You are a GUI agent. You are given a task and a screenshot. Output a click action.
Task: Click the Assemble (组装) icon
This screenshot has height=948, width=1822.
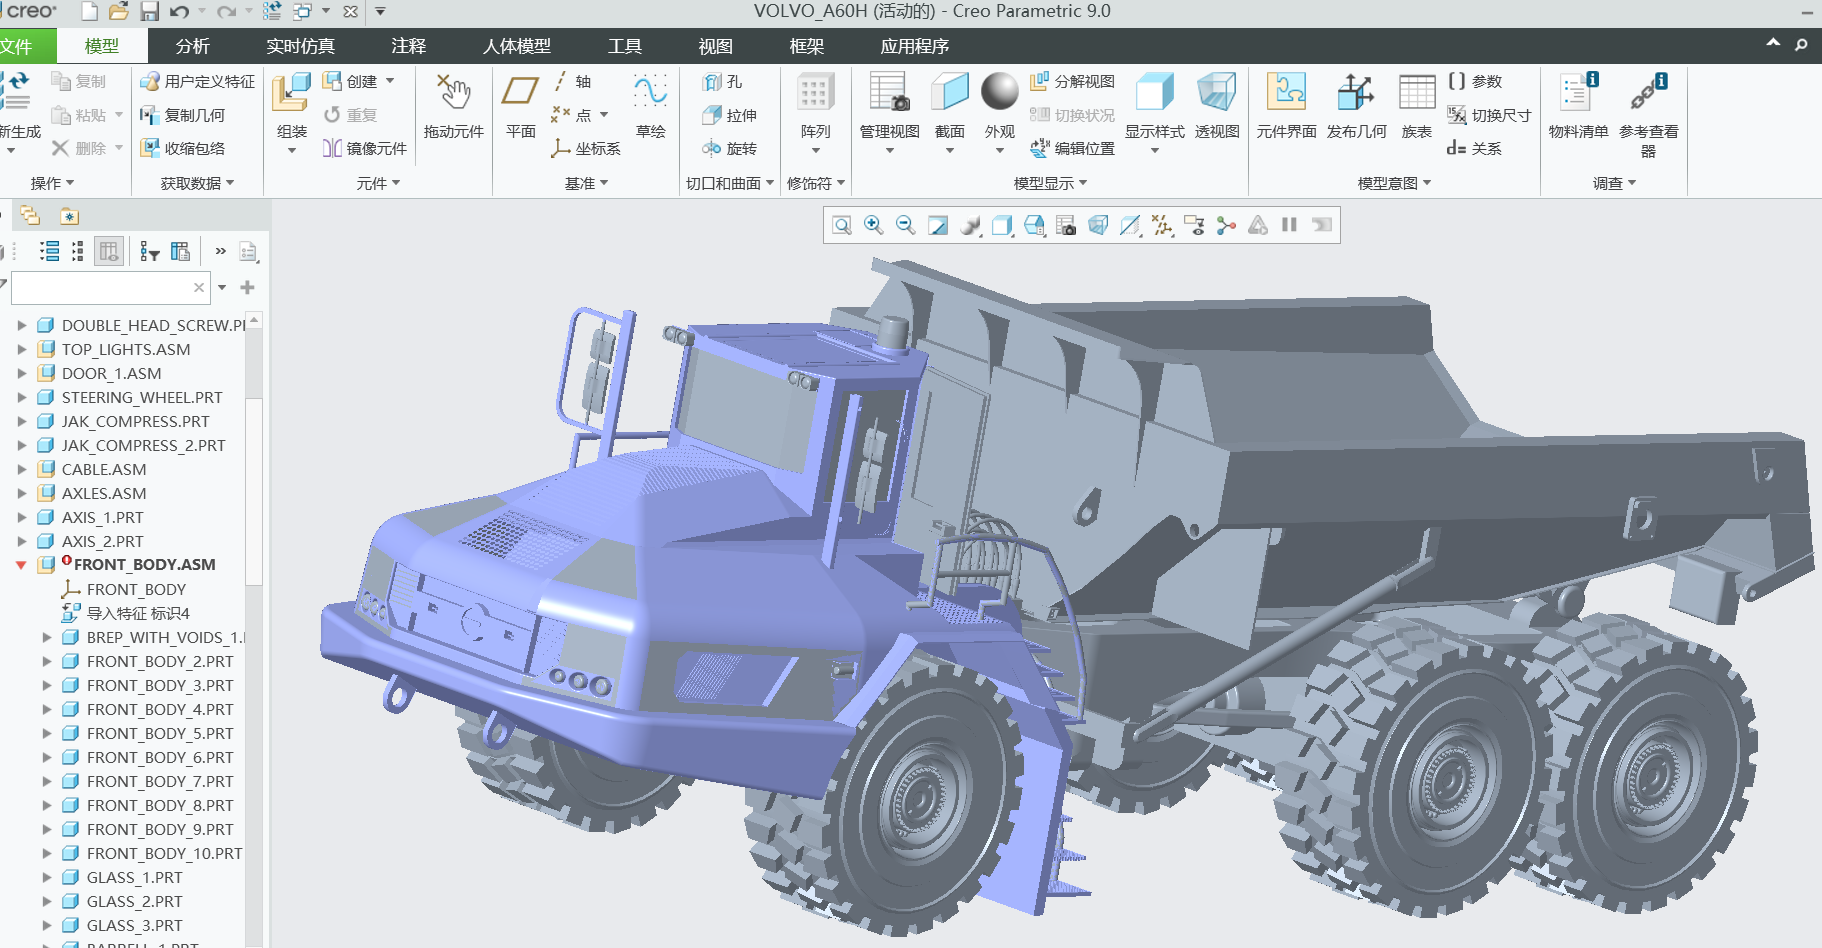coord(291,92)
